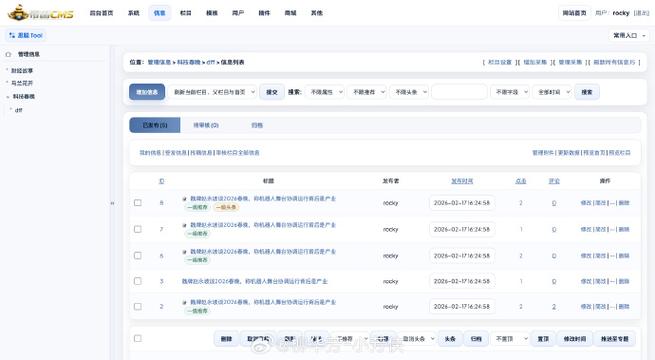The image size is (655, 360).
Task: Open the 信息 top menu
Action: [x=160, y=13]
